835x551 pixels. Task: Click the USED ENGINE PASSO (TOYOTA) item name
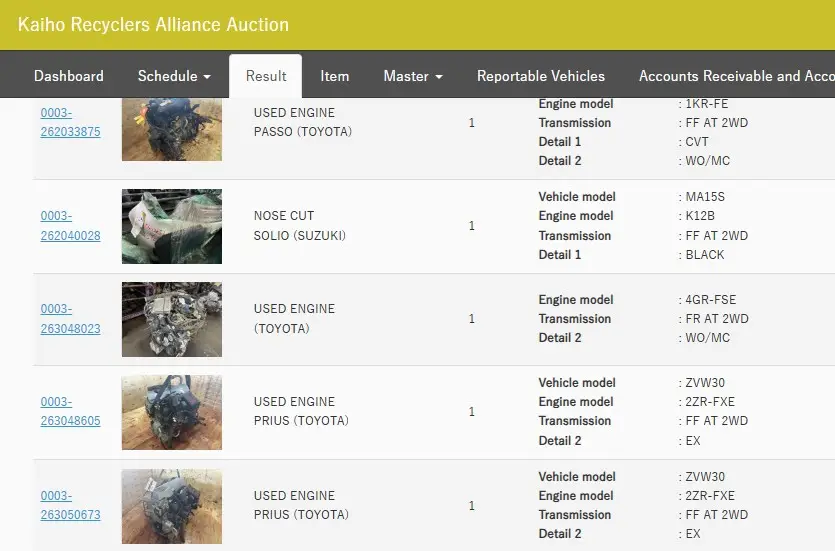pyautogui.click(x=302, y=122)
